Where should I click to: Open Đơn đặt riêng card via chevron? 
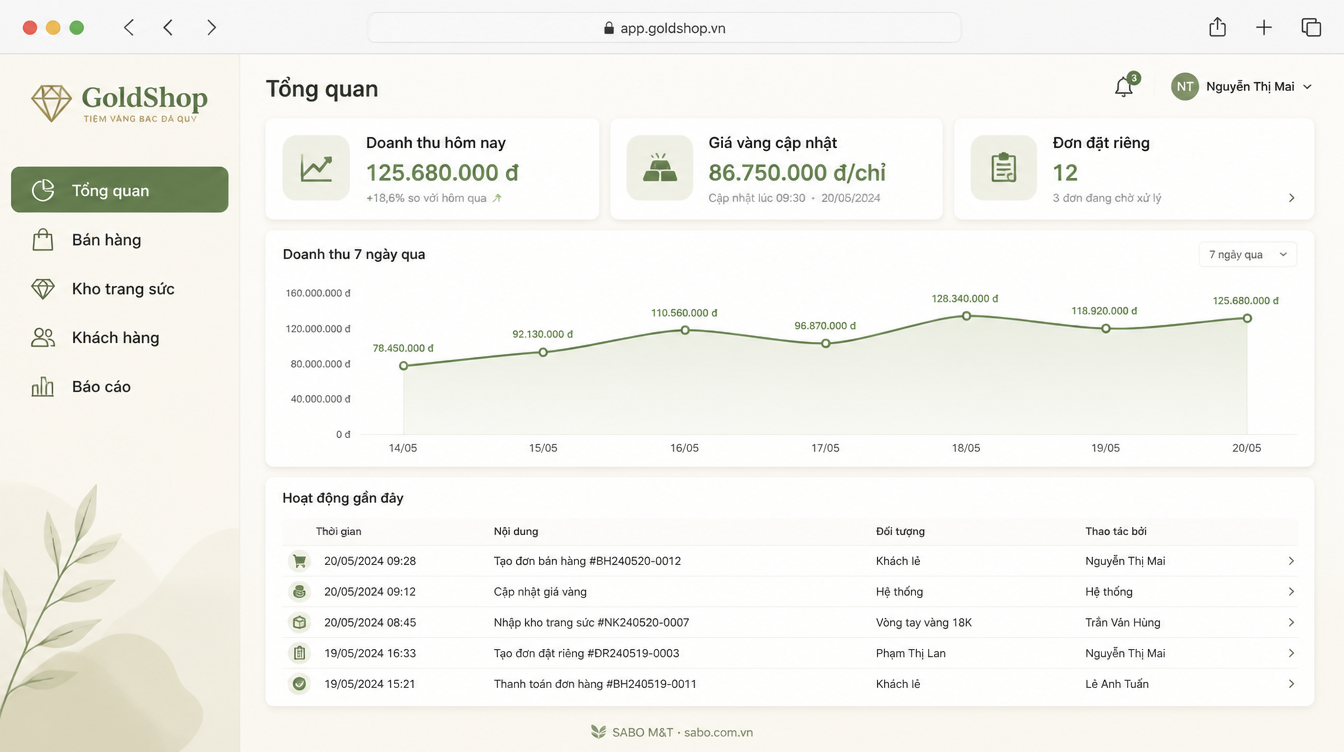coord(1291,198)
